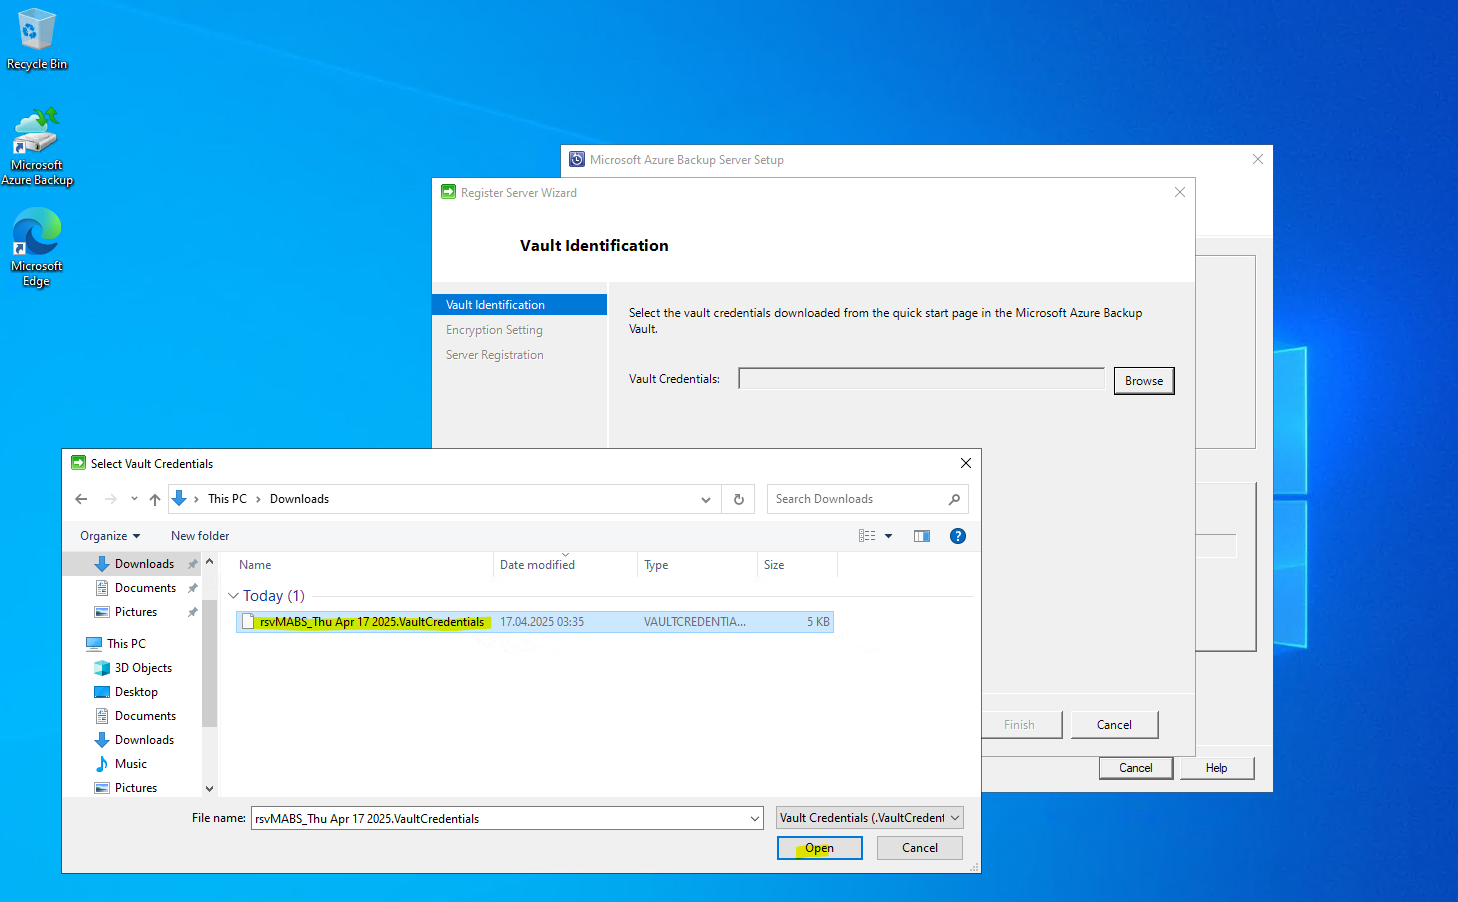Open the Organize menu
The image size is (1458, 902).
(x=110, y=536)
